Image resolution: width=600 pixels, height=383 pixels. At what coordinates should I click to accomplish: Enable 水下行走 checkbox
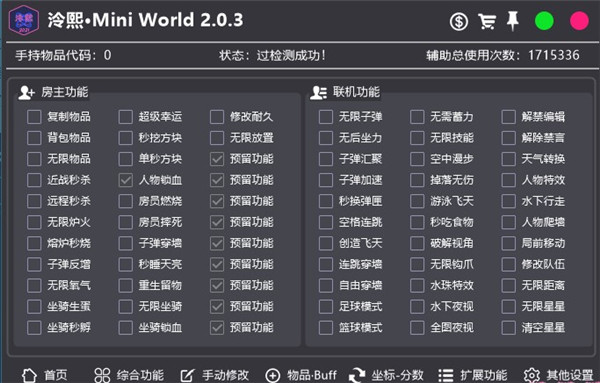(509, 201)
